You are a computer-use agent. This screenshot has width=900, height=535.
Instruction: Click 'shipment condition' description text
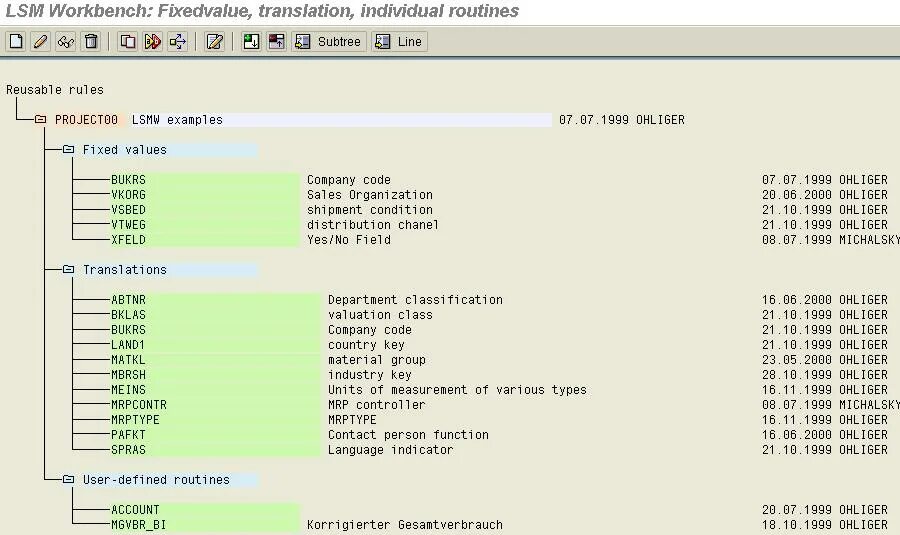[370, 210]
